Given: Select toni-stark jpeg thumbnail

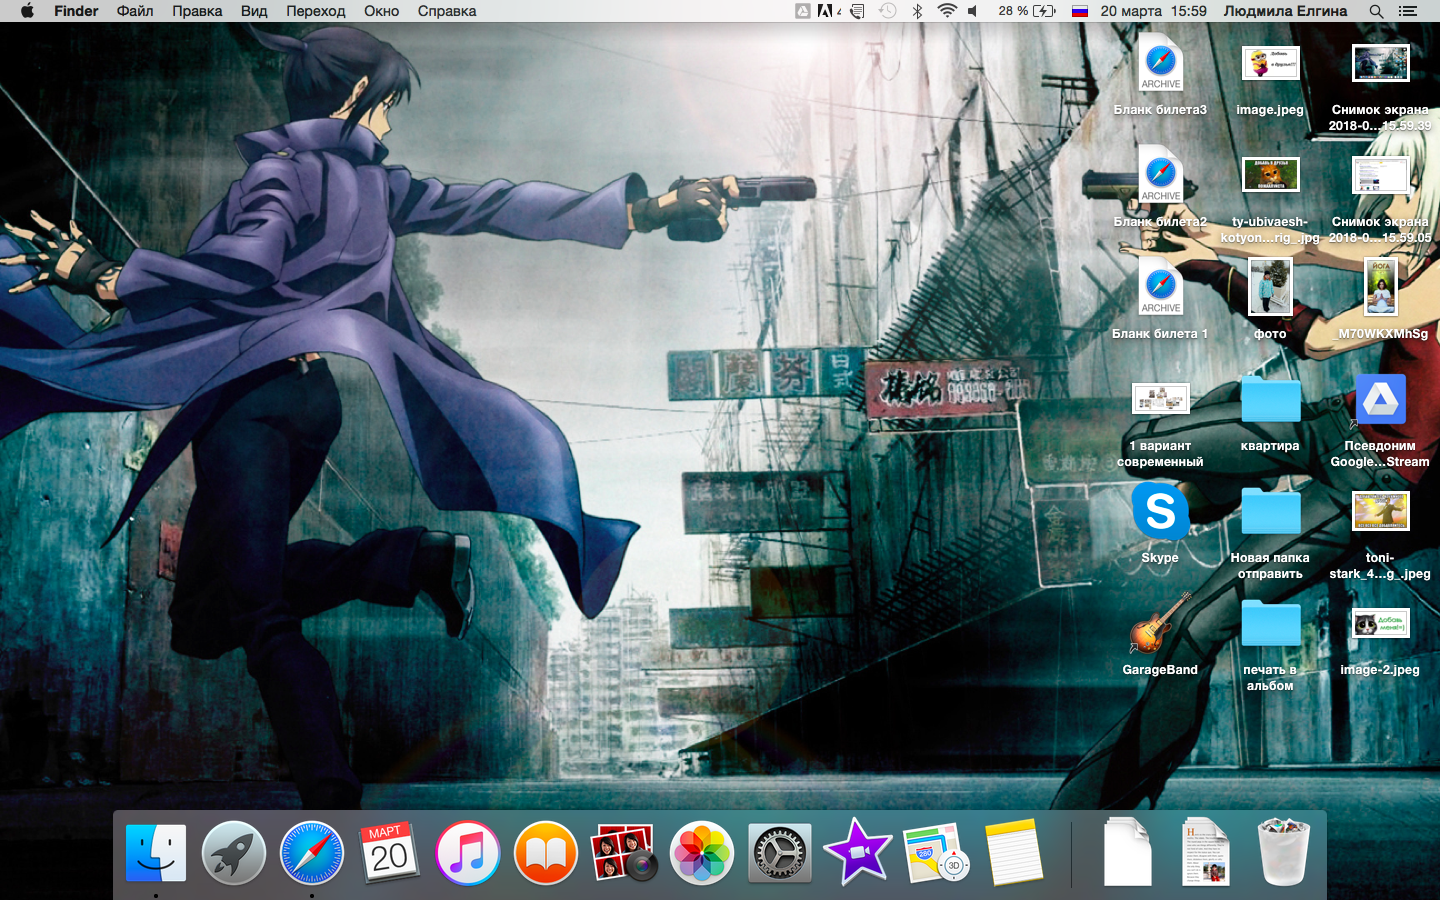Looking at the screenshot, I should pos(1380,511).
